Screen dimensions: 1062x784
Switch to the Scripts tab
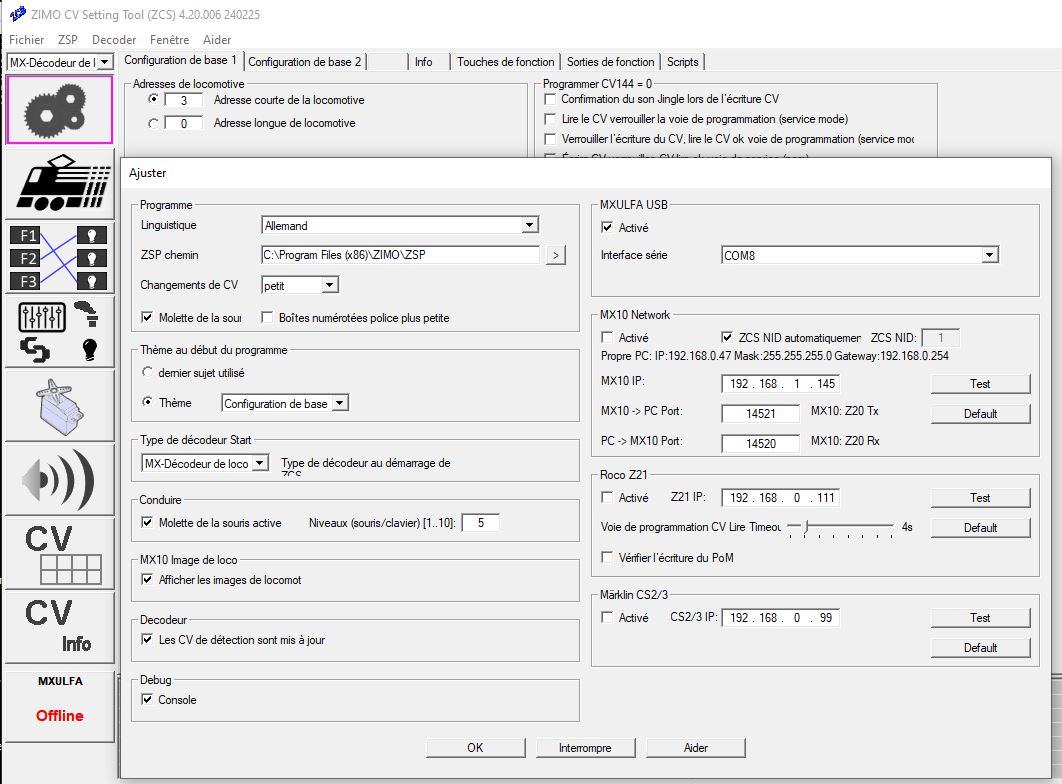tap(682, 62)
